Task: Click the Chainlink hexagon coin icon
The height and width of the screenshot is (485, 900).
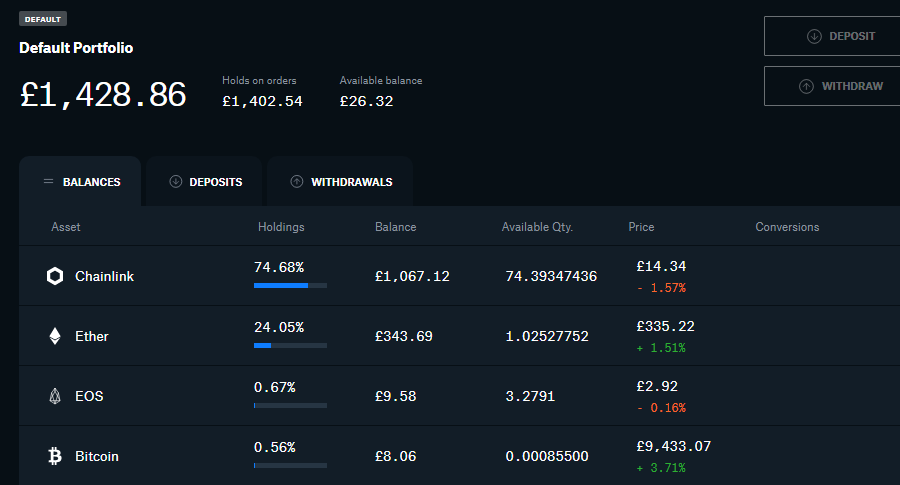Action: pyautogui.click(x=55, y=276)
